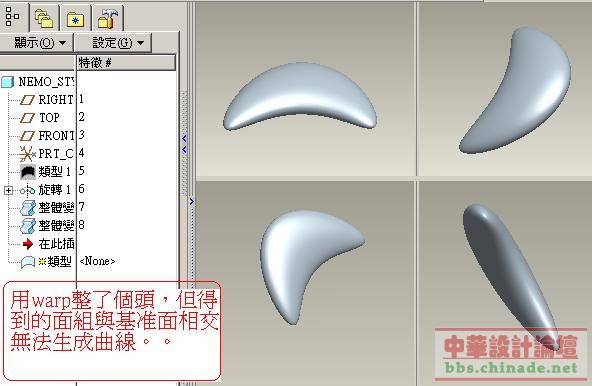Switch to the folder browser tab
This screenshot has width=592, height=386.
pos(44,19)
